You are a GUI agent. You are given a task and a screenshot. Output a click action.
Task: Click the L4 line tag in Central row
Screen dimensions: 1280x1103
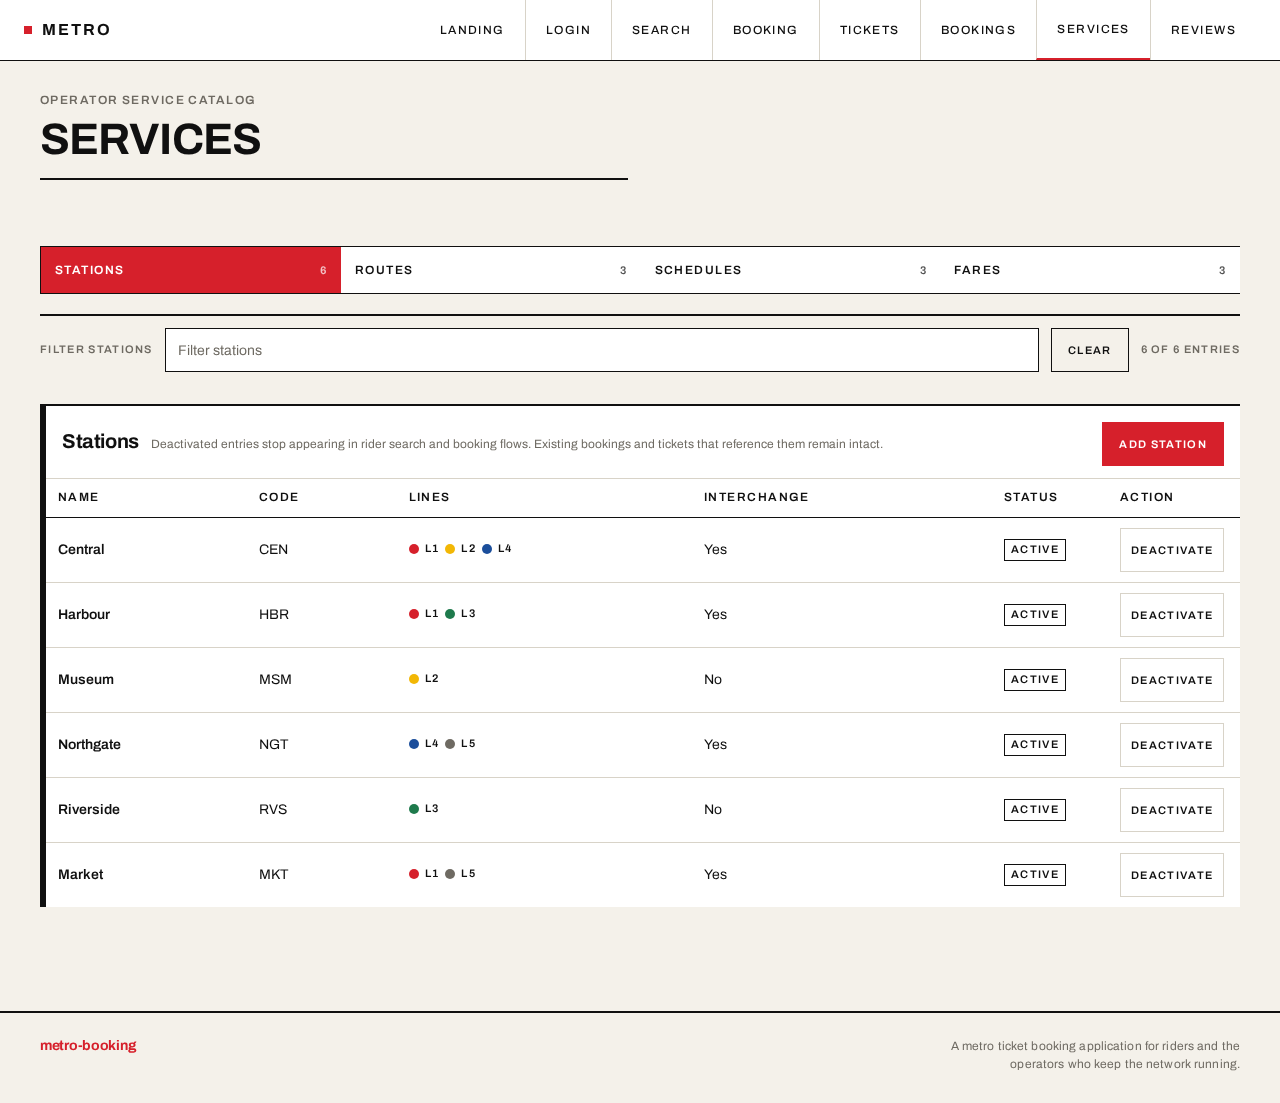[497, 549]
